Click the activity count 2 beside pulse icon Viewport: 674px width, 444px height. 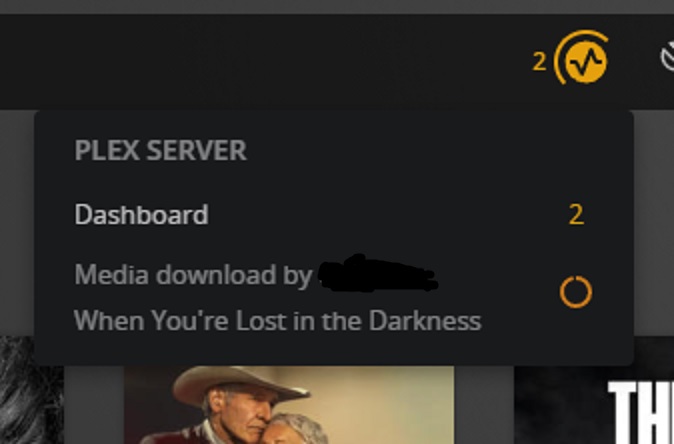[x=539, y=62]
